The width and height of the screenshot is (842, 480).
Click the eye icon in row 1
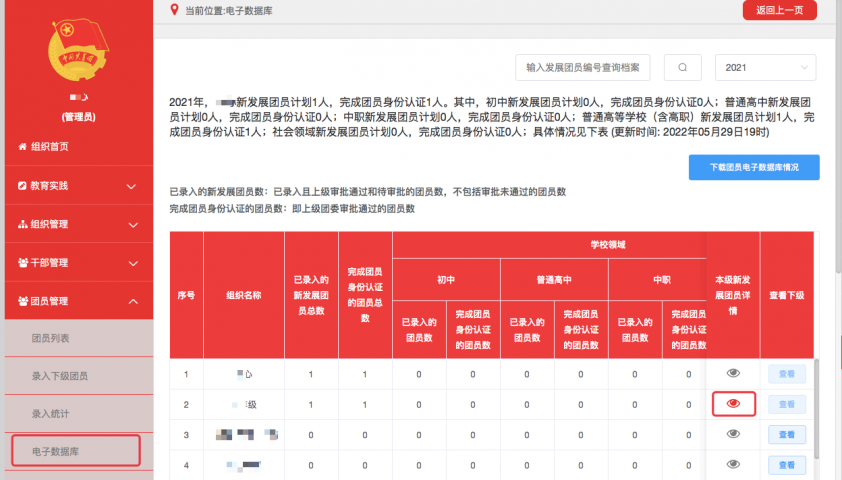(x=733, y=373)
